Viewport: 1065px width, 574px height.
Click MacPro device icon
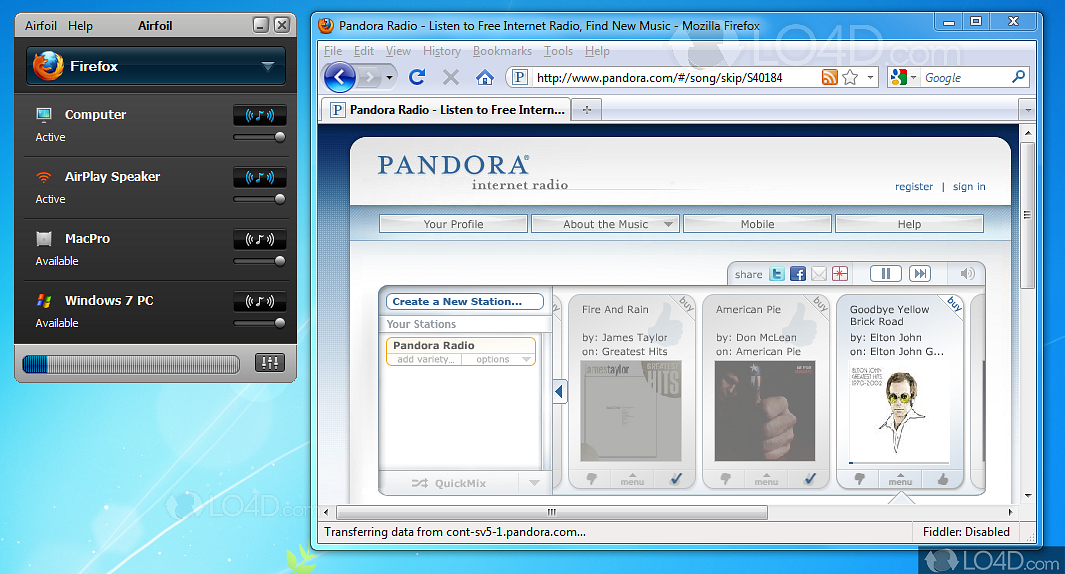pos(44,238)
